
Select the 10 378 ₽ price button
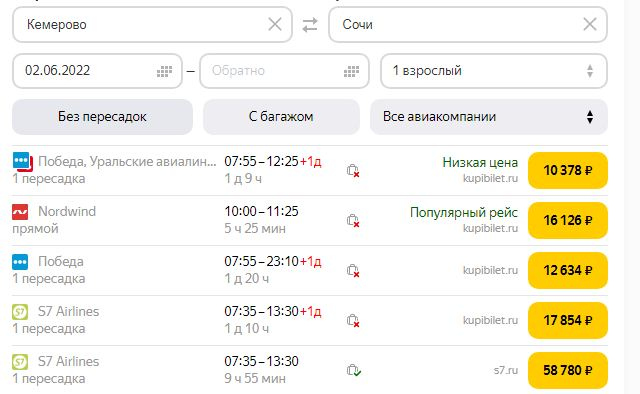[x=567, y=170]
